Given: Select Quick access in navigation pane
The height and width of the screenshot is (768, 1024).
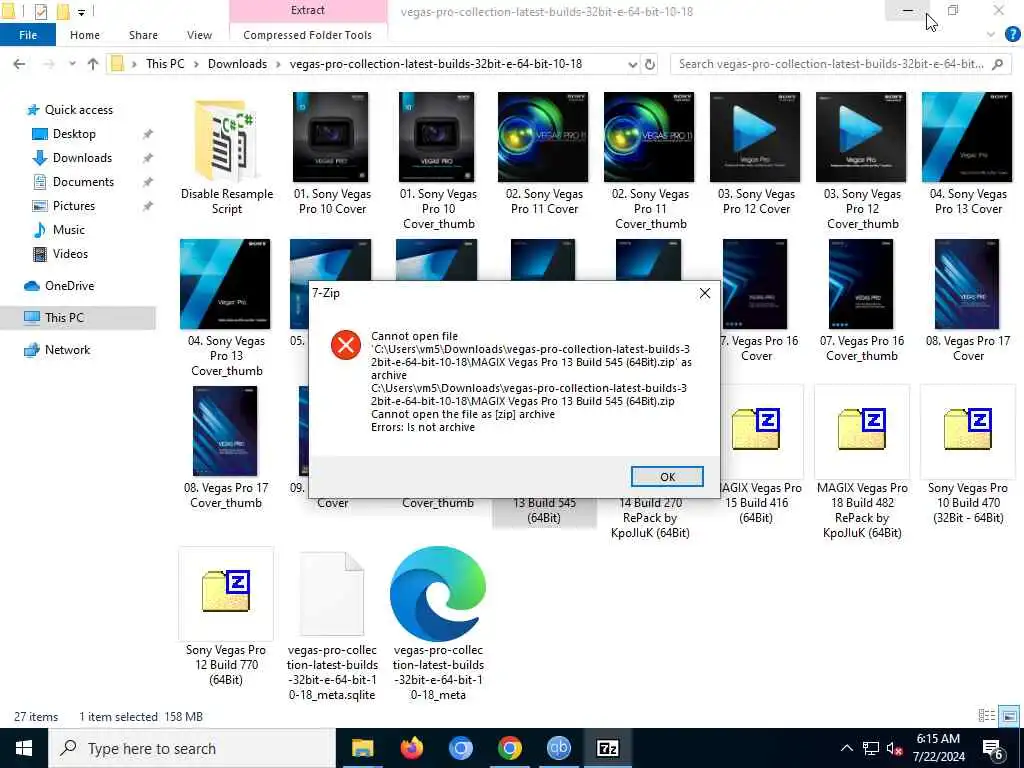Looking at the screenshot, I should [x=78, y=110].
